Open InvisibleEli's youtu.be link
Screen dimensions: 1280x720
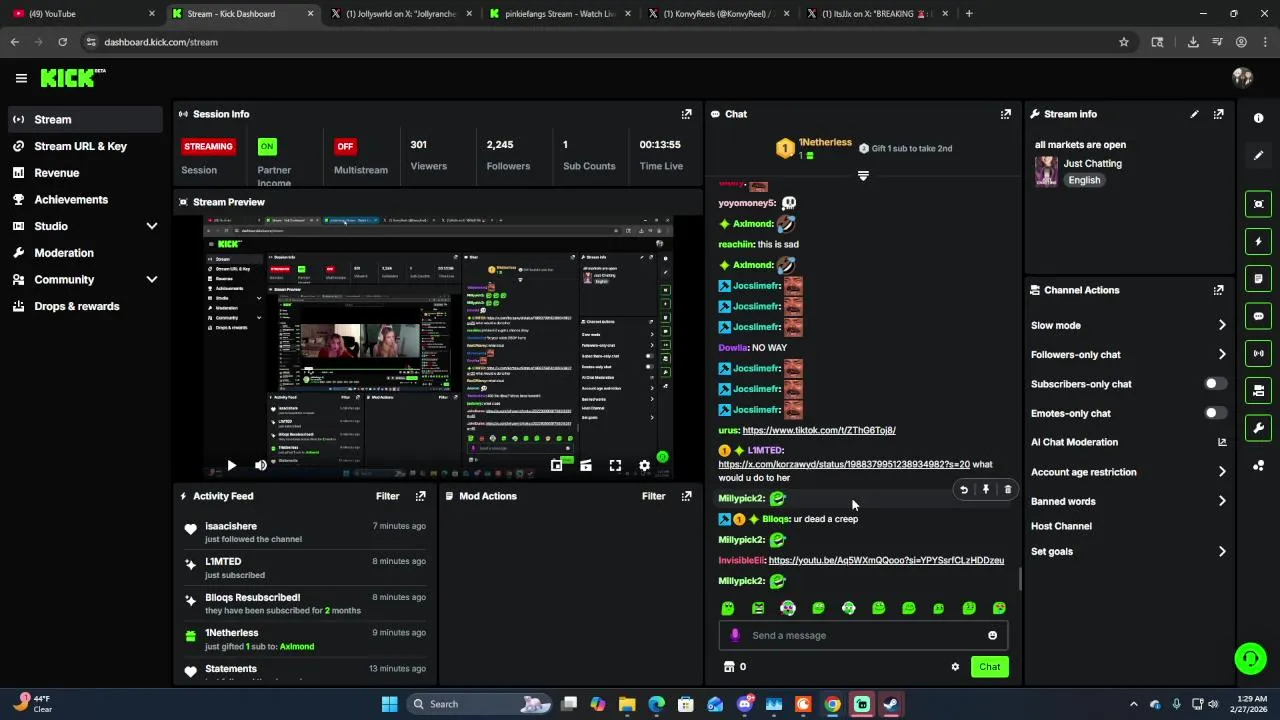(x=886, y=561)
